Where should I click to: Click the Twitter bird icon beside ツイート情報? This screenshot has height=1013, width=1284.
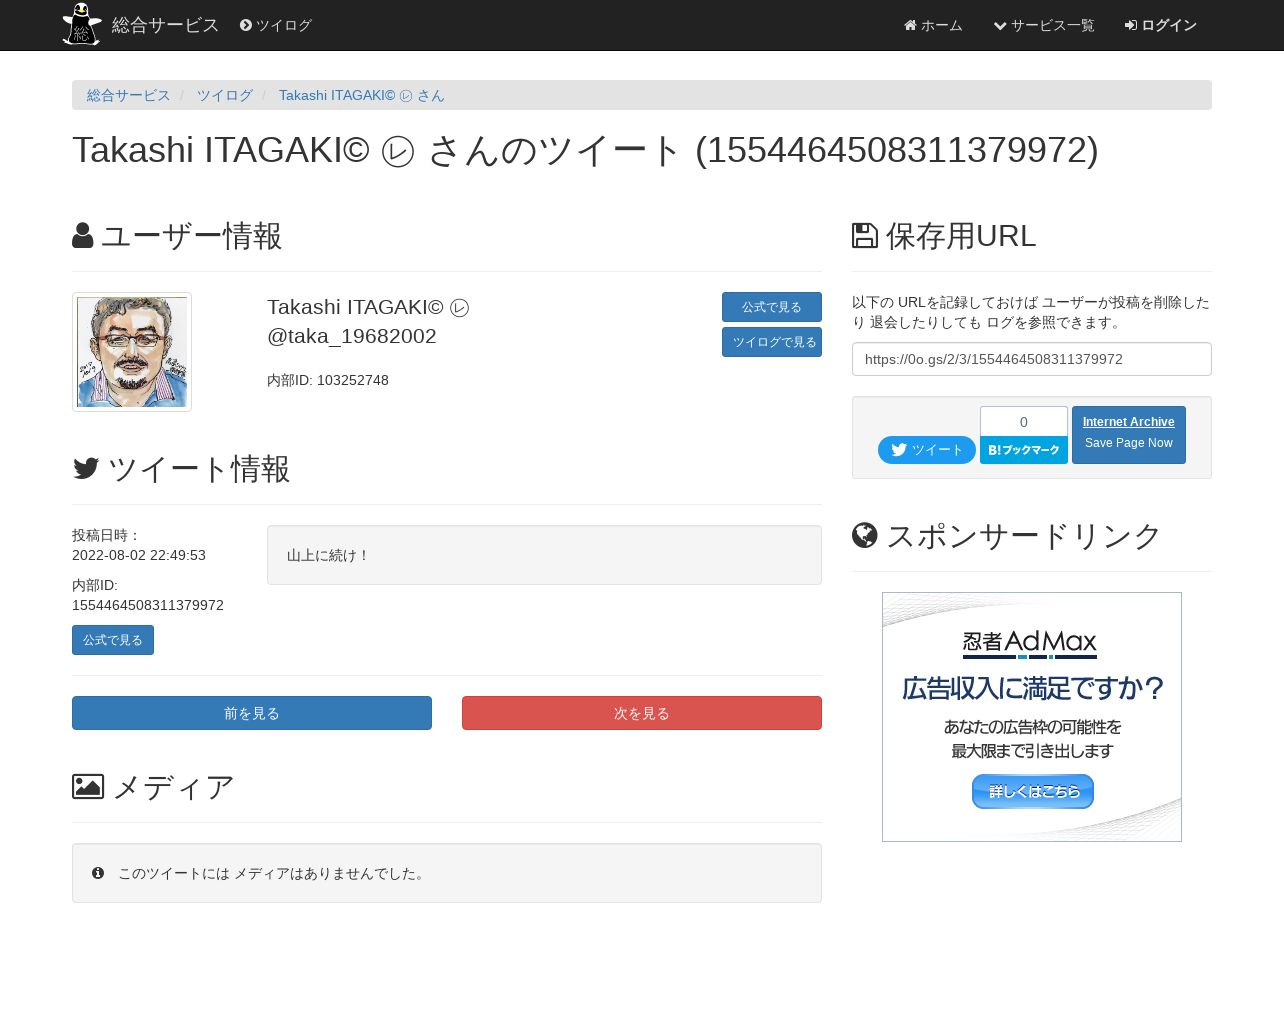86,468
